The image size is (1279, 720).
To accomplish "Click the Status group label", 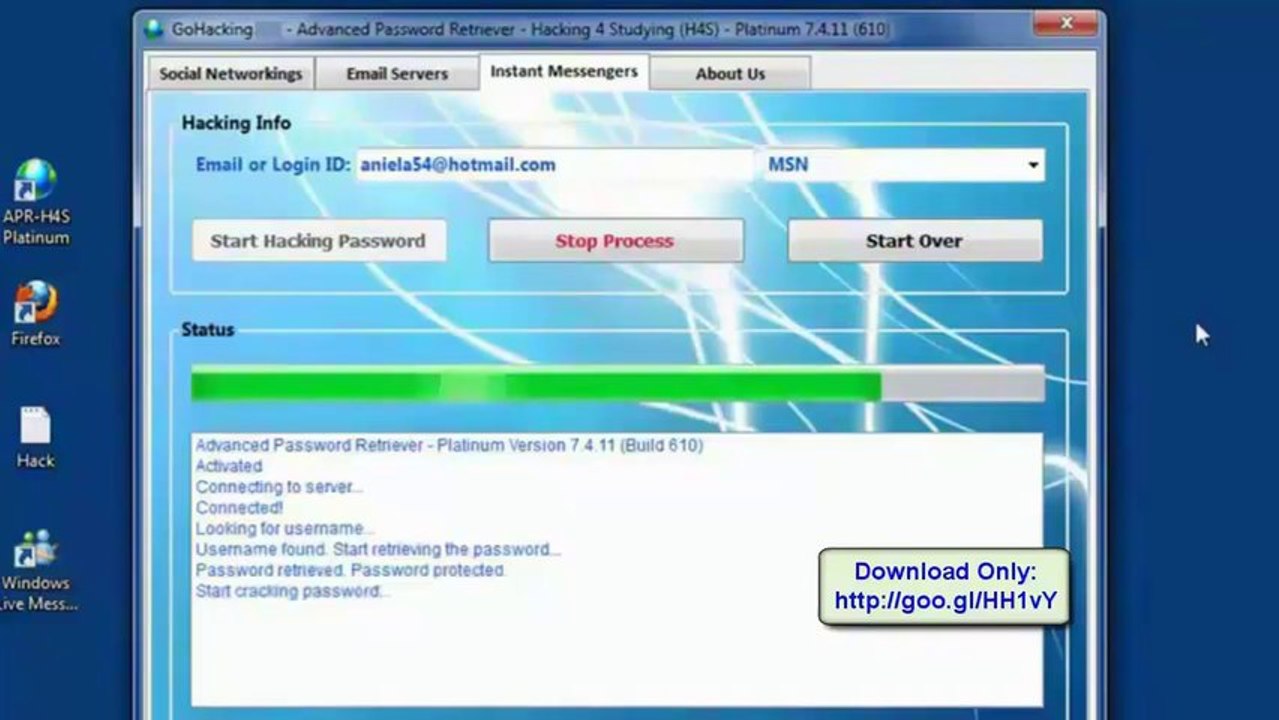I will [x=208, y=329].
